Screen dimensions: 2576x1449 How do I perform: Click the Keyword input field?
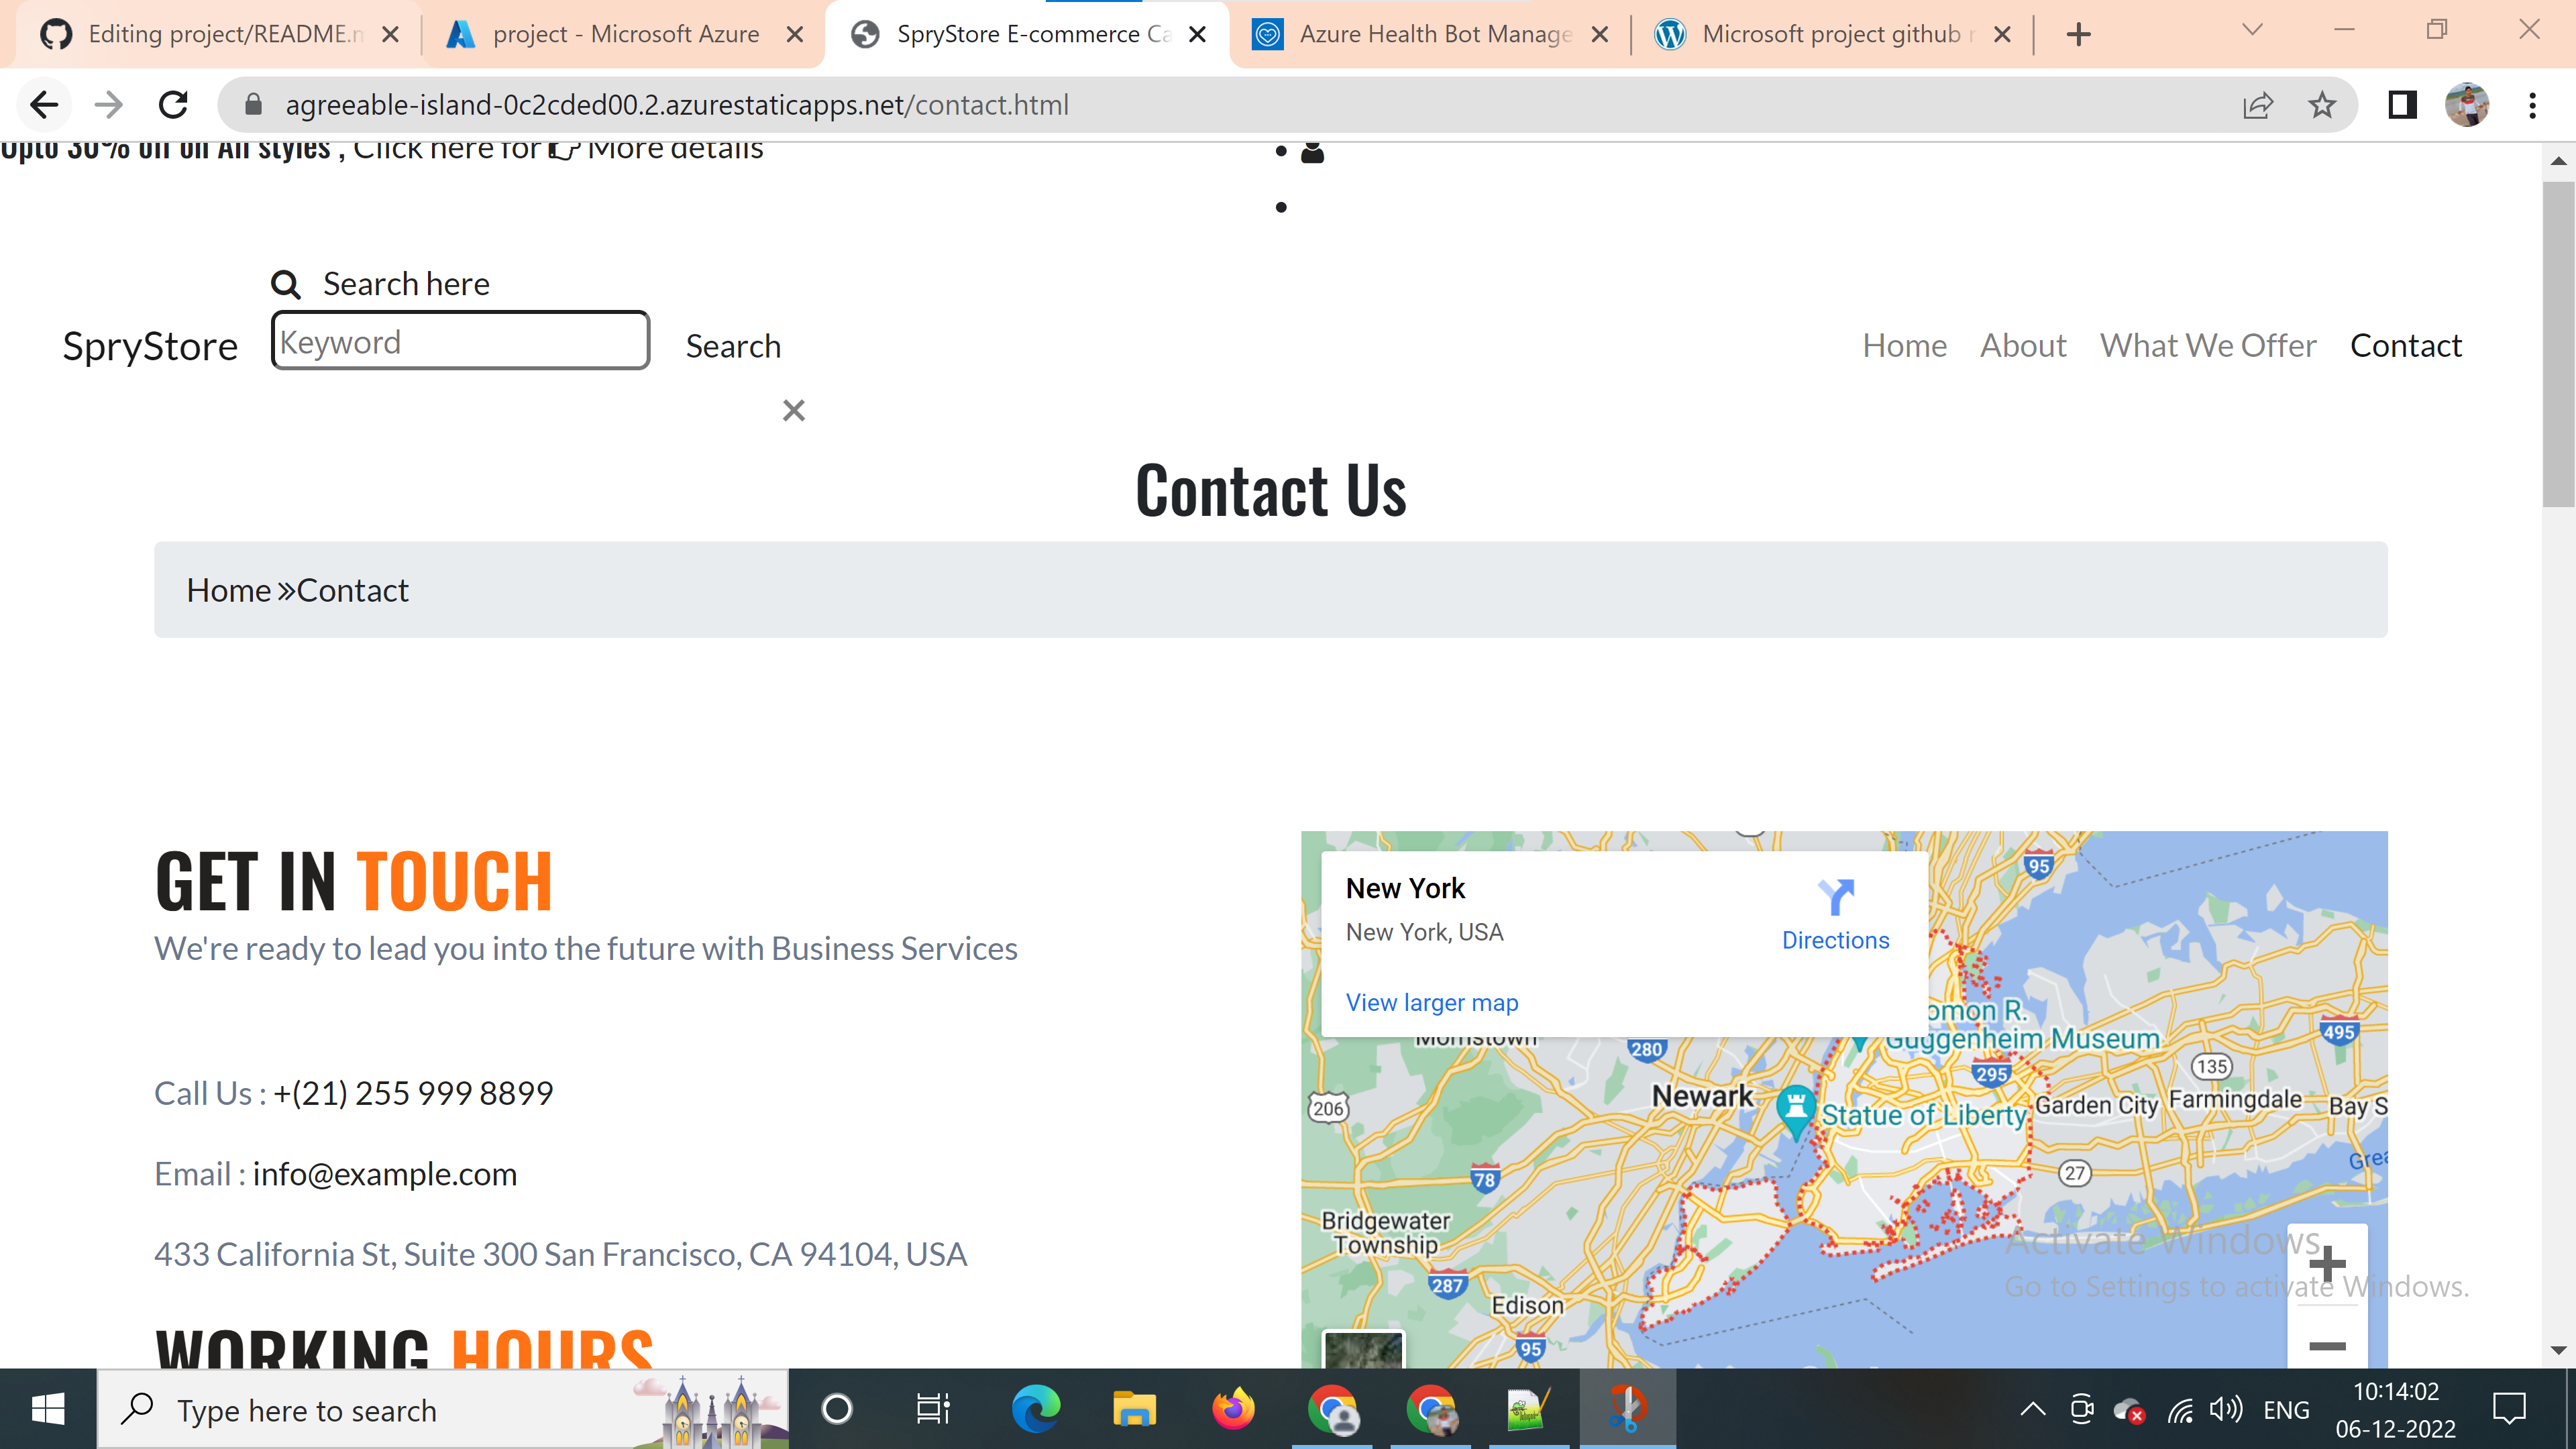pyautogui.click(x=460, y=342)
